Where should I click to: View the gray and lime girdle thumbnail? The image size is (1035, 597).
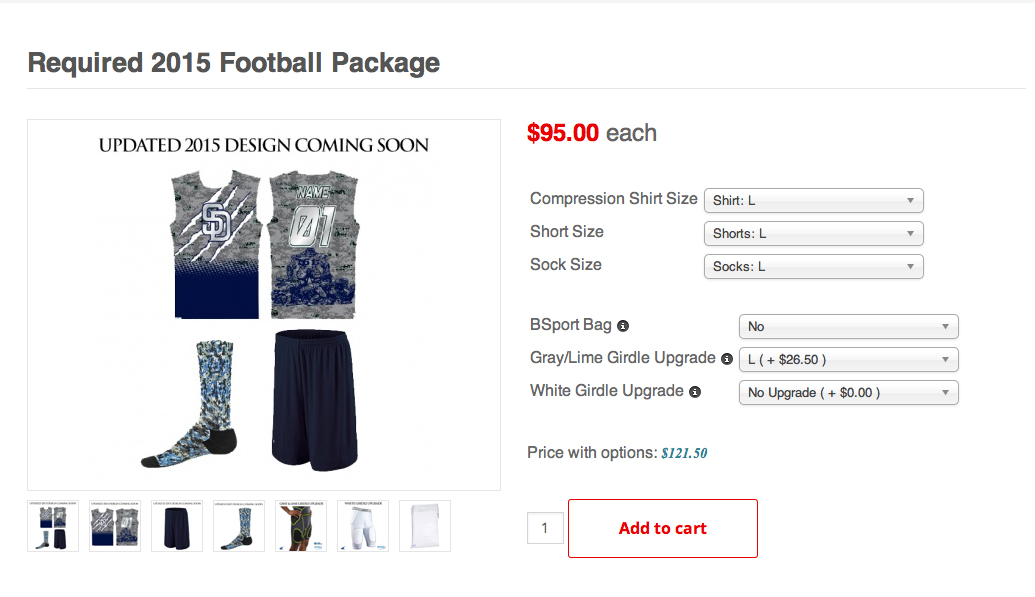click(x=301, y=526)
